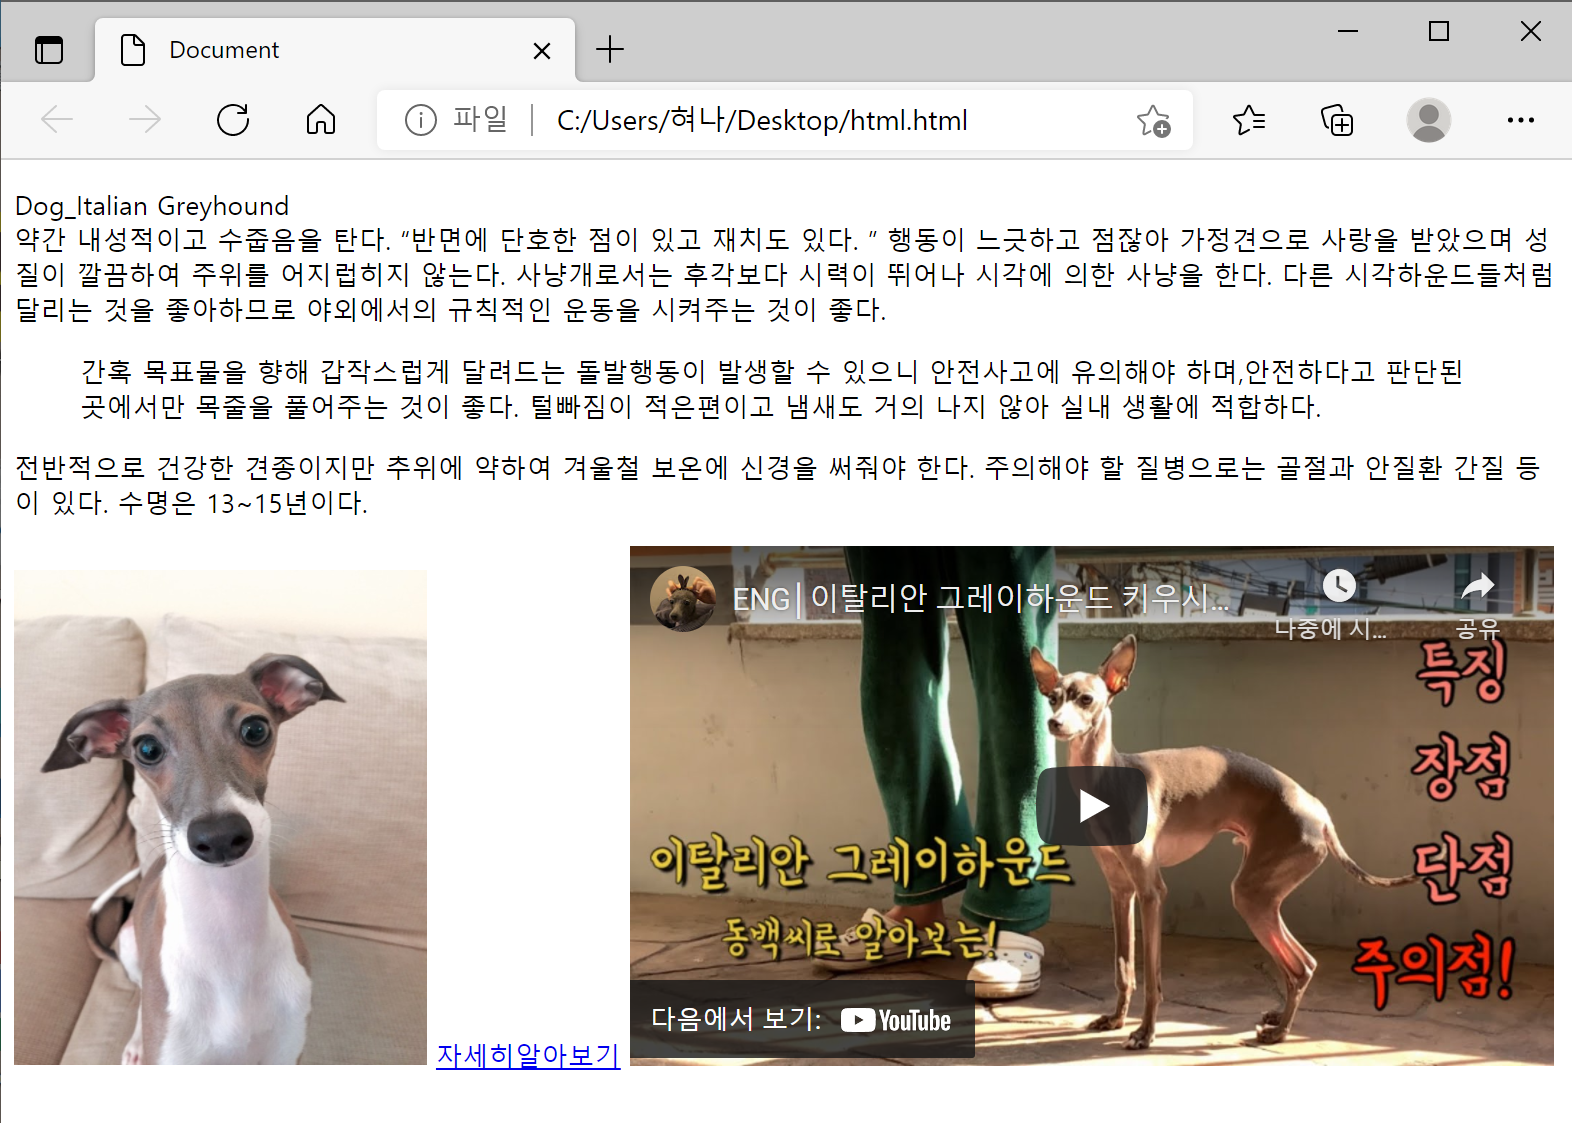Go to the home page
The height and width of the screenshot is (1123, 1572).
[321, 120]
